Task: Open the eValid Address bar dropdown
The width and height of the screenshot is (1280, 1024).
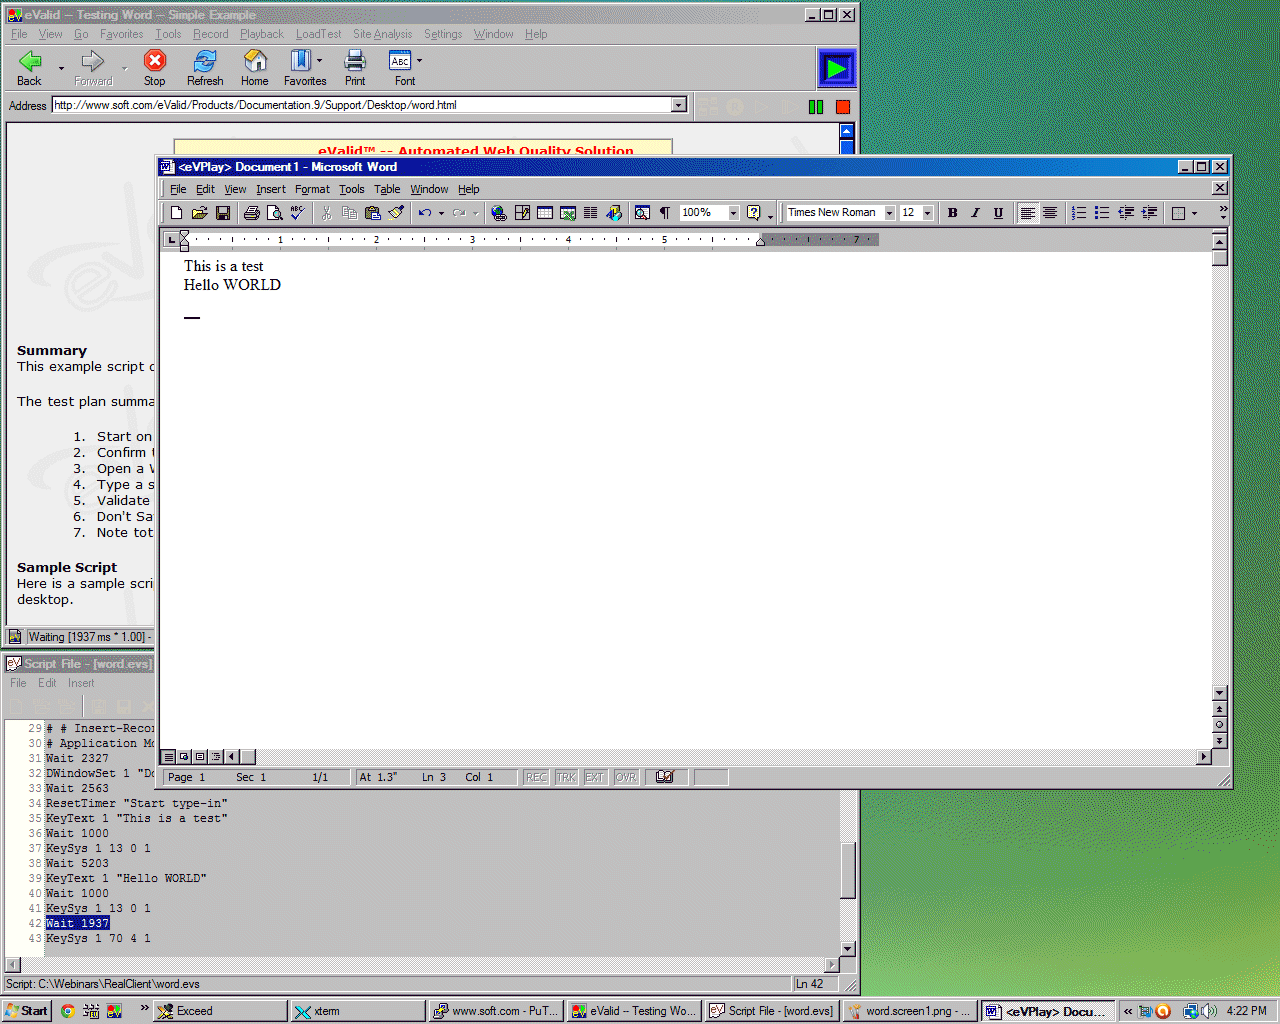Action: coord(679,105)
